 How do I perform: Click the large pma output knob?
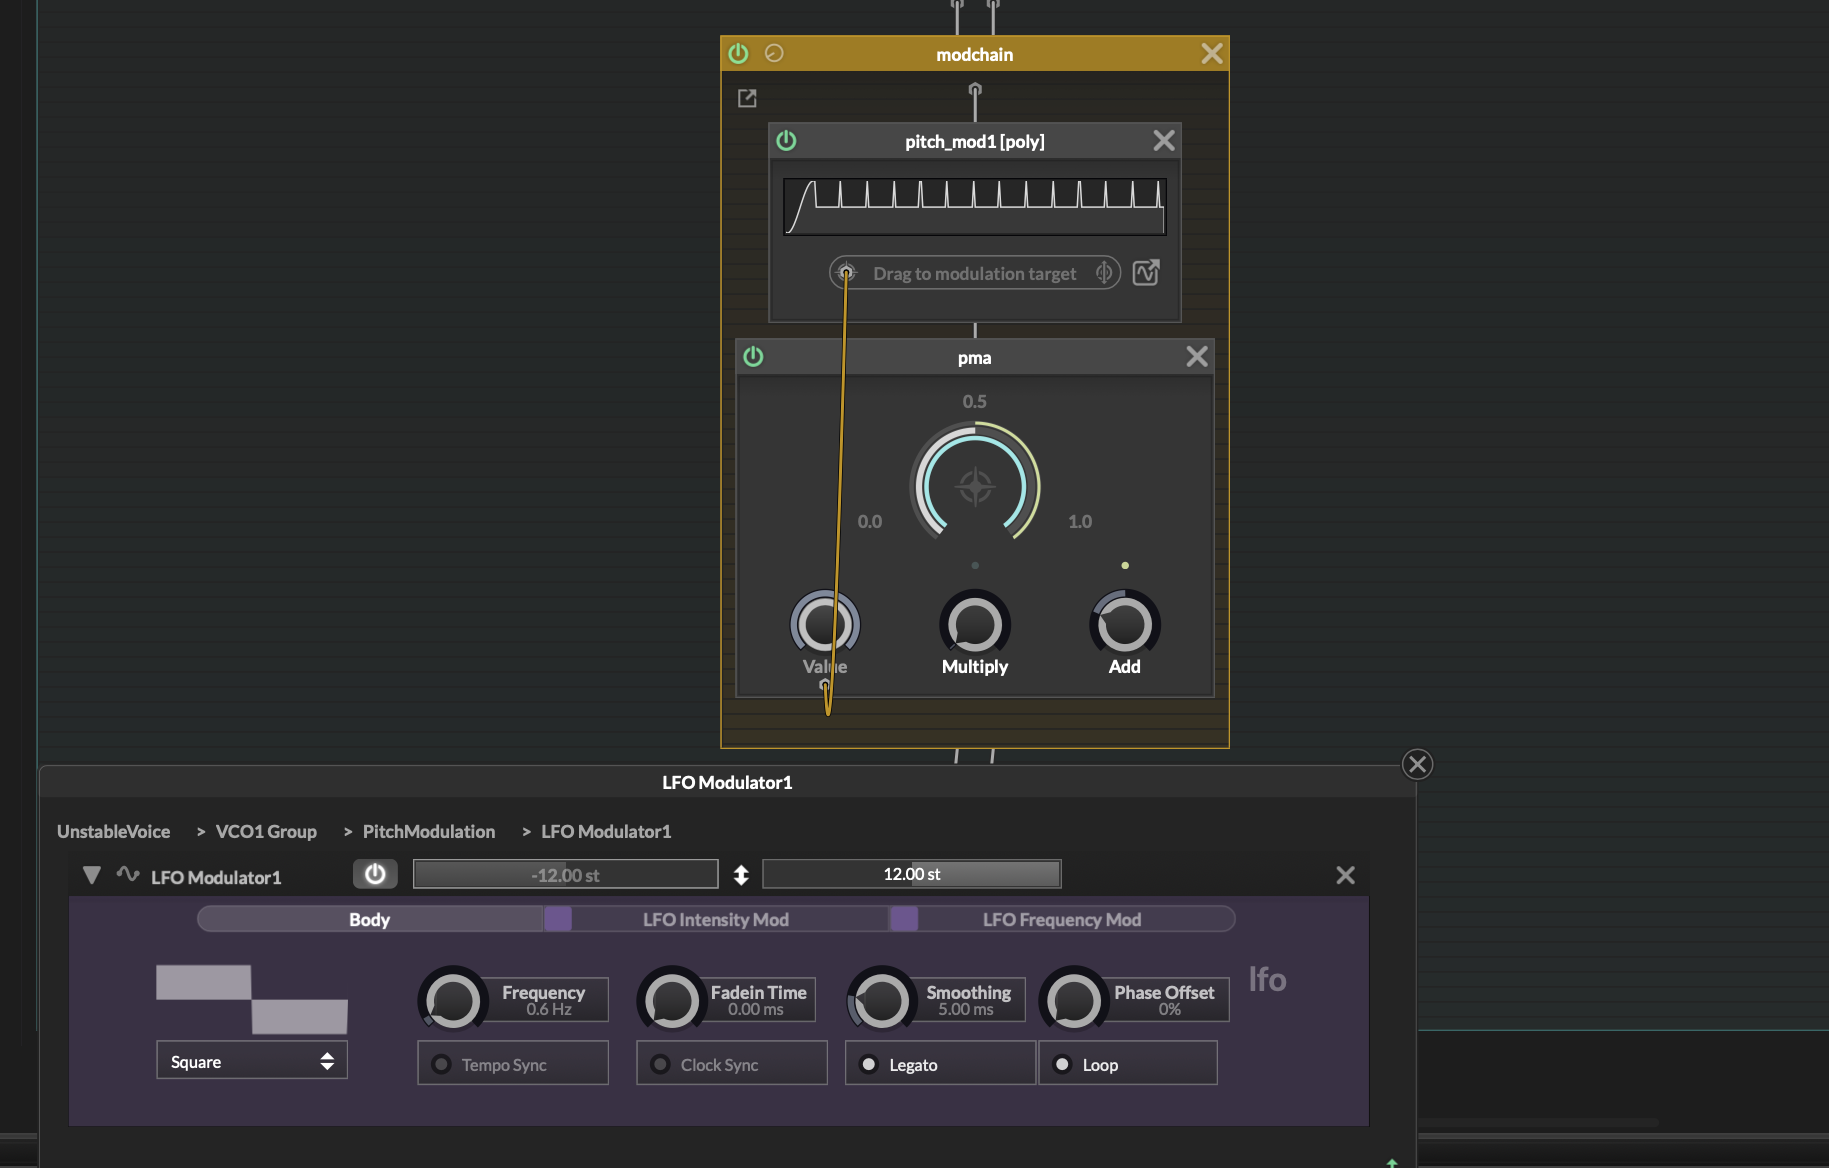point(975,487)
